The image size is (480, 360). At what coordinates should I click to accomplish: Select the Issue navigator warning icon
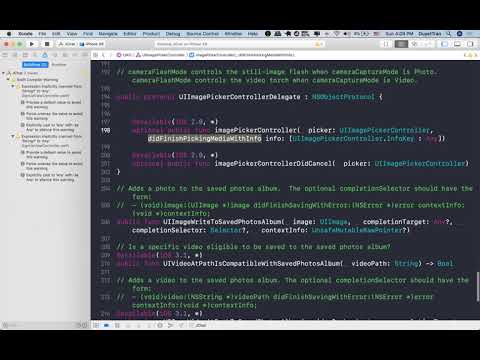(x=45, y=55)
